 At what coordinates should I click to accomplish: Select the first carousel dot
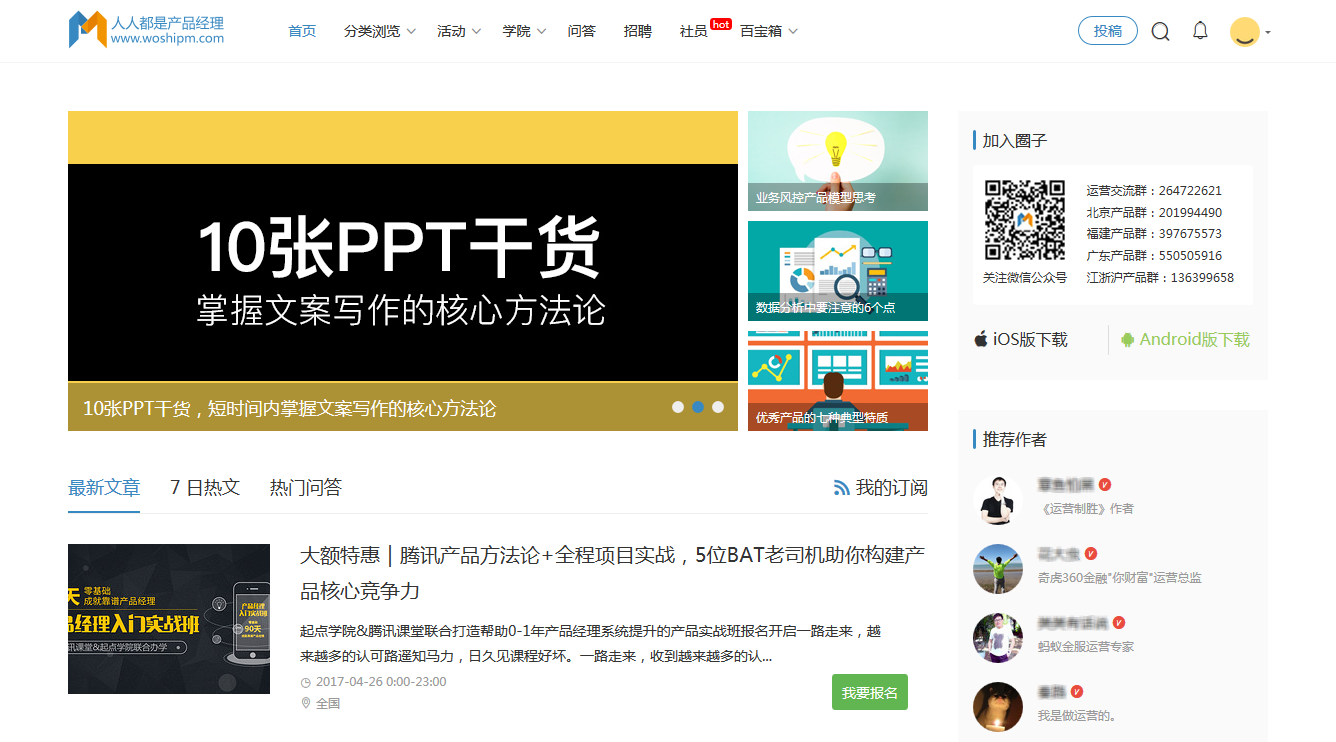(678, 407)
